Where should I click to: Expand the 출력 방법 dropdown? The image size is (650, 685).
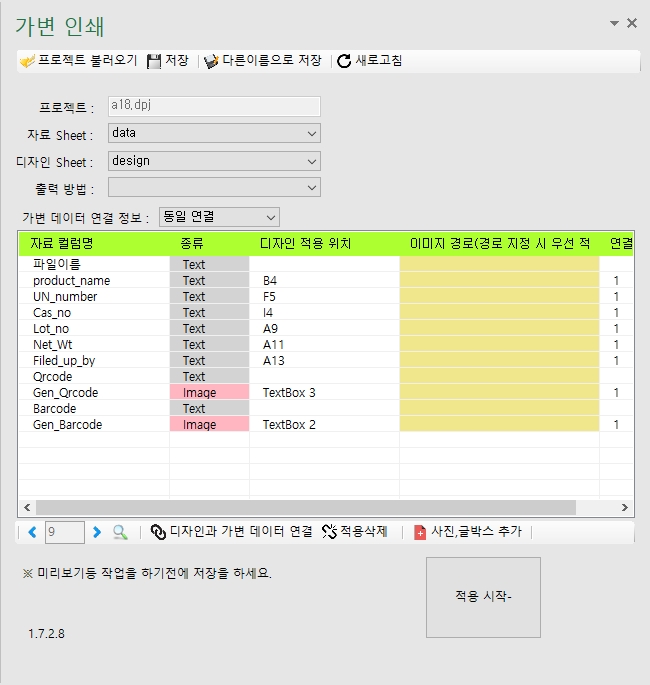tap(312, 188)
